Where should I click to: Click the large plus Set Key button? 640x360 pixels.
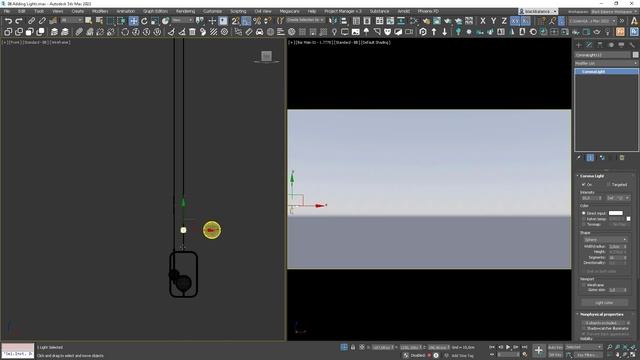click(539, 350)
